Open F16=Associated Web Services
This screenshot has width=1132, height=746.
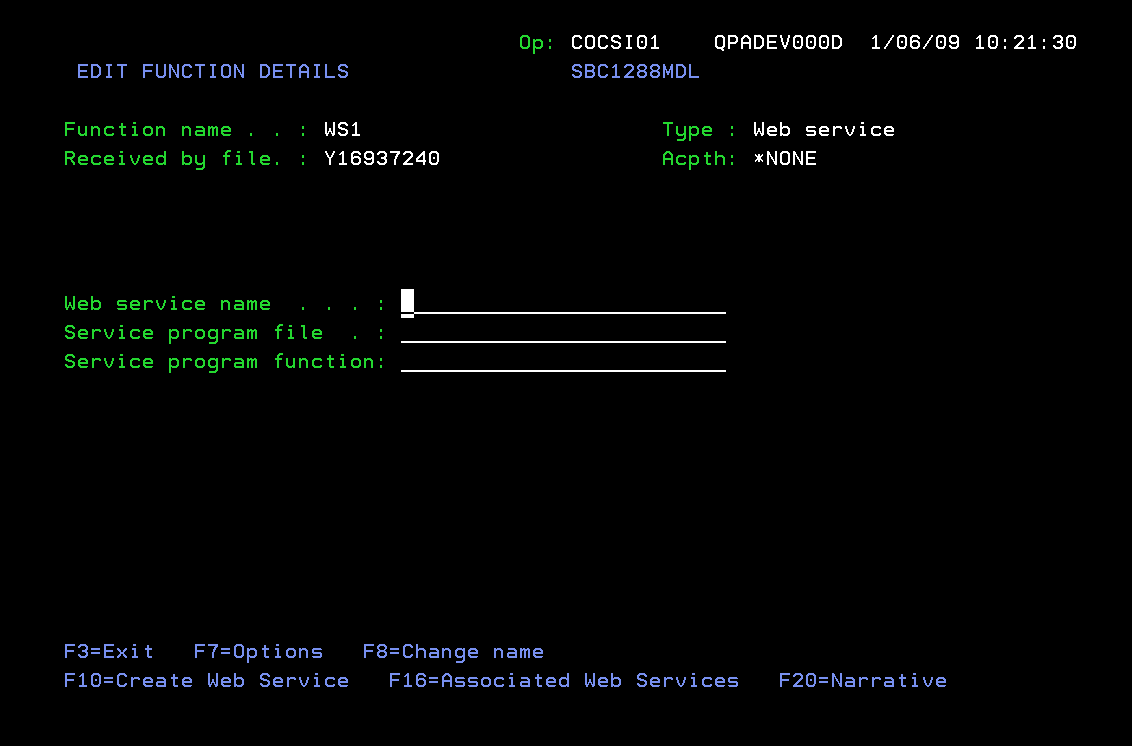pos(564,680)
